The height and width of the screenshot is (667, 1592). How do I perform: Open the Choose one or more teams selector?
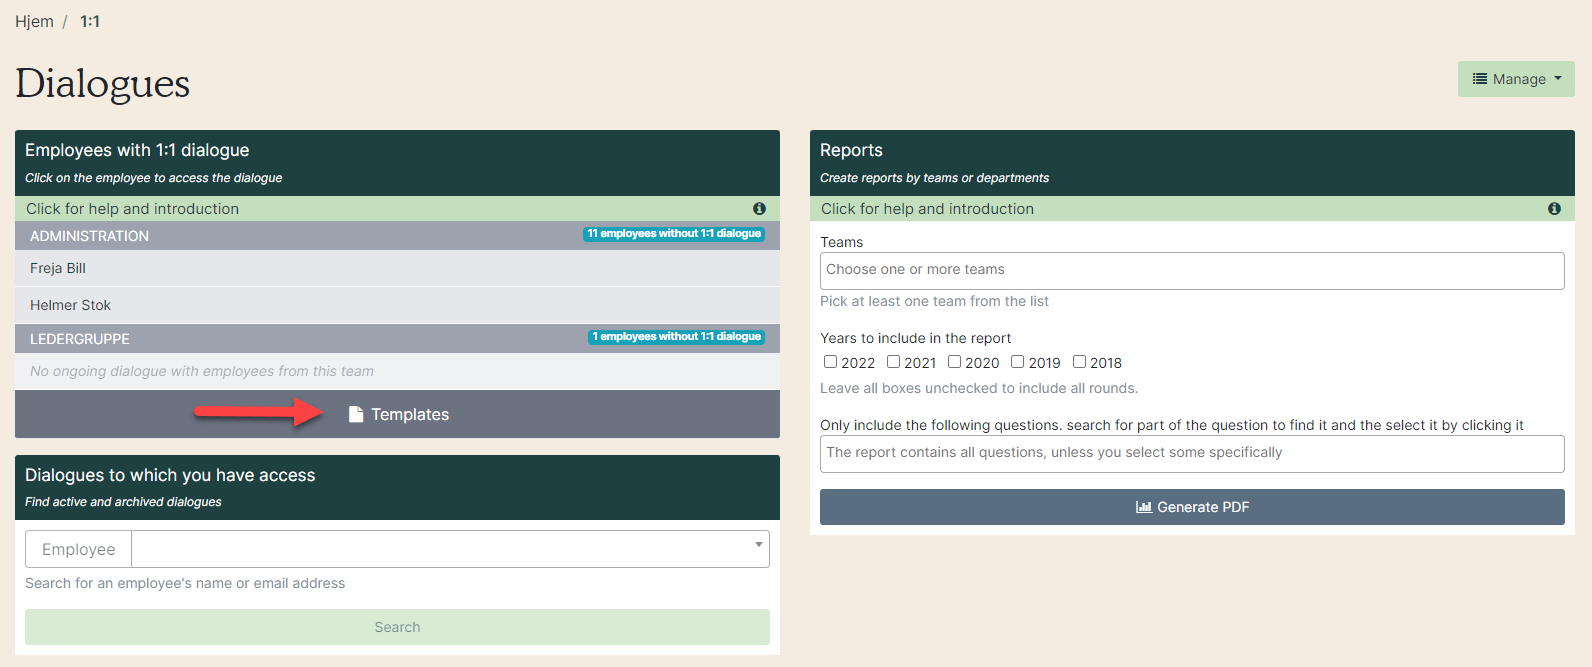coord(1192,270)
